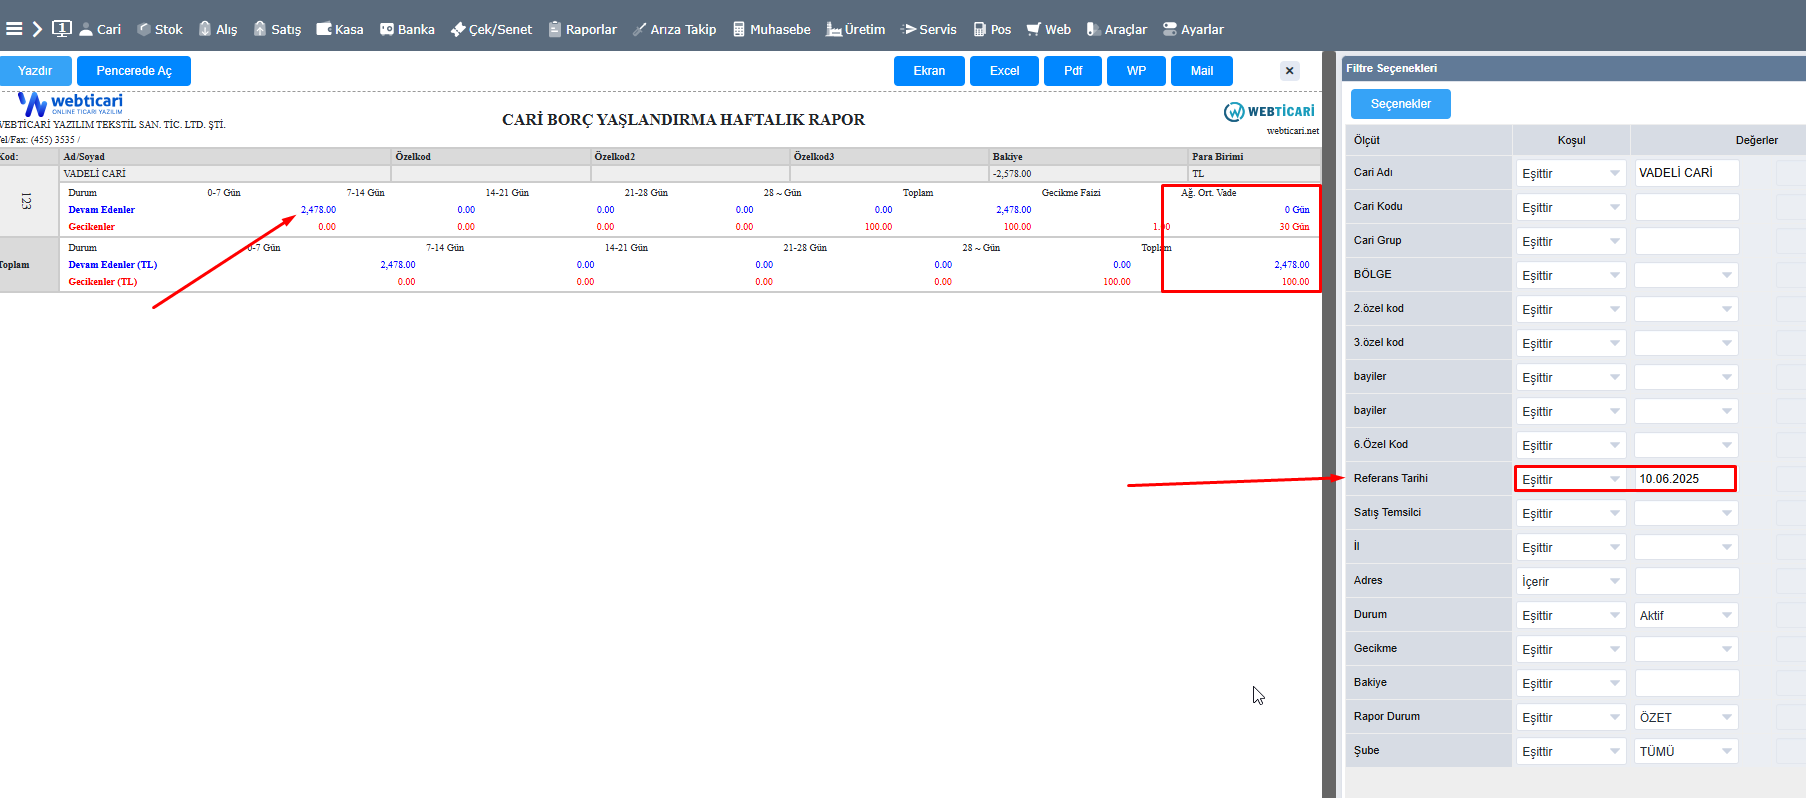Expand the Şube dropdown showing TÜMÜ
Image resolution: width=1806 pixels, height=798 pixels.
[x=1686, y=752]
